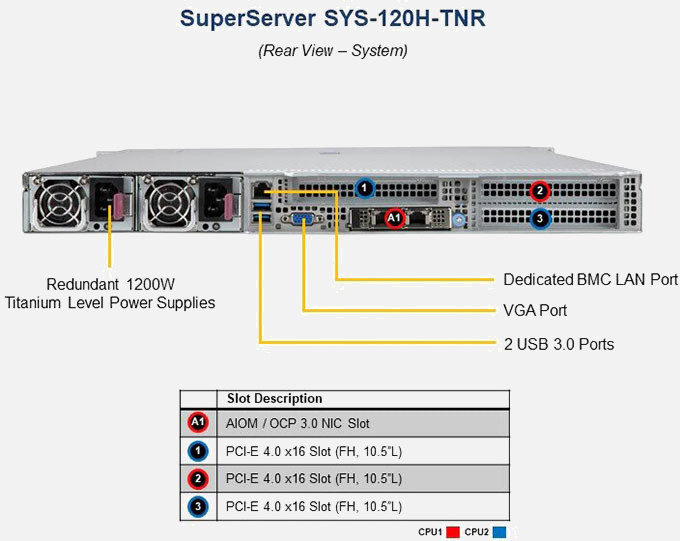Click the left power supply socket
Viewport: 680px width, 541px height.
[x=105, y=202]
